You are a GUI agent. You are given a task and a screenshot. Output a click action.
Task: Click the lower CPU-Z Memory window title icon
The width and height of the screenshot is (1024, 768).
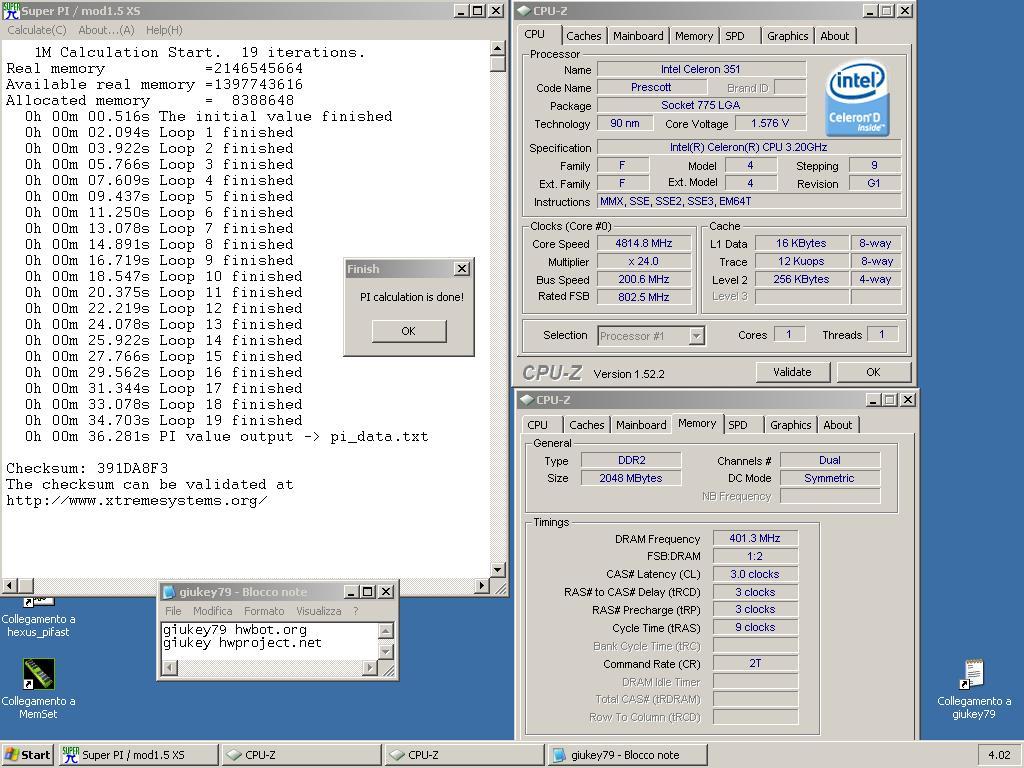(527, 400)
